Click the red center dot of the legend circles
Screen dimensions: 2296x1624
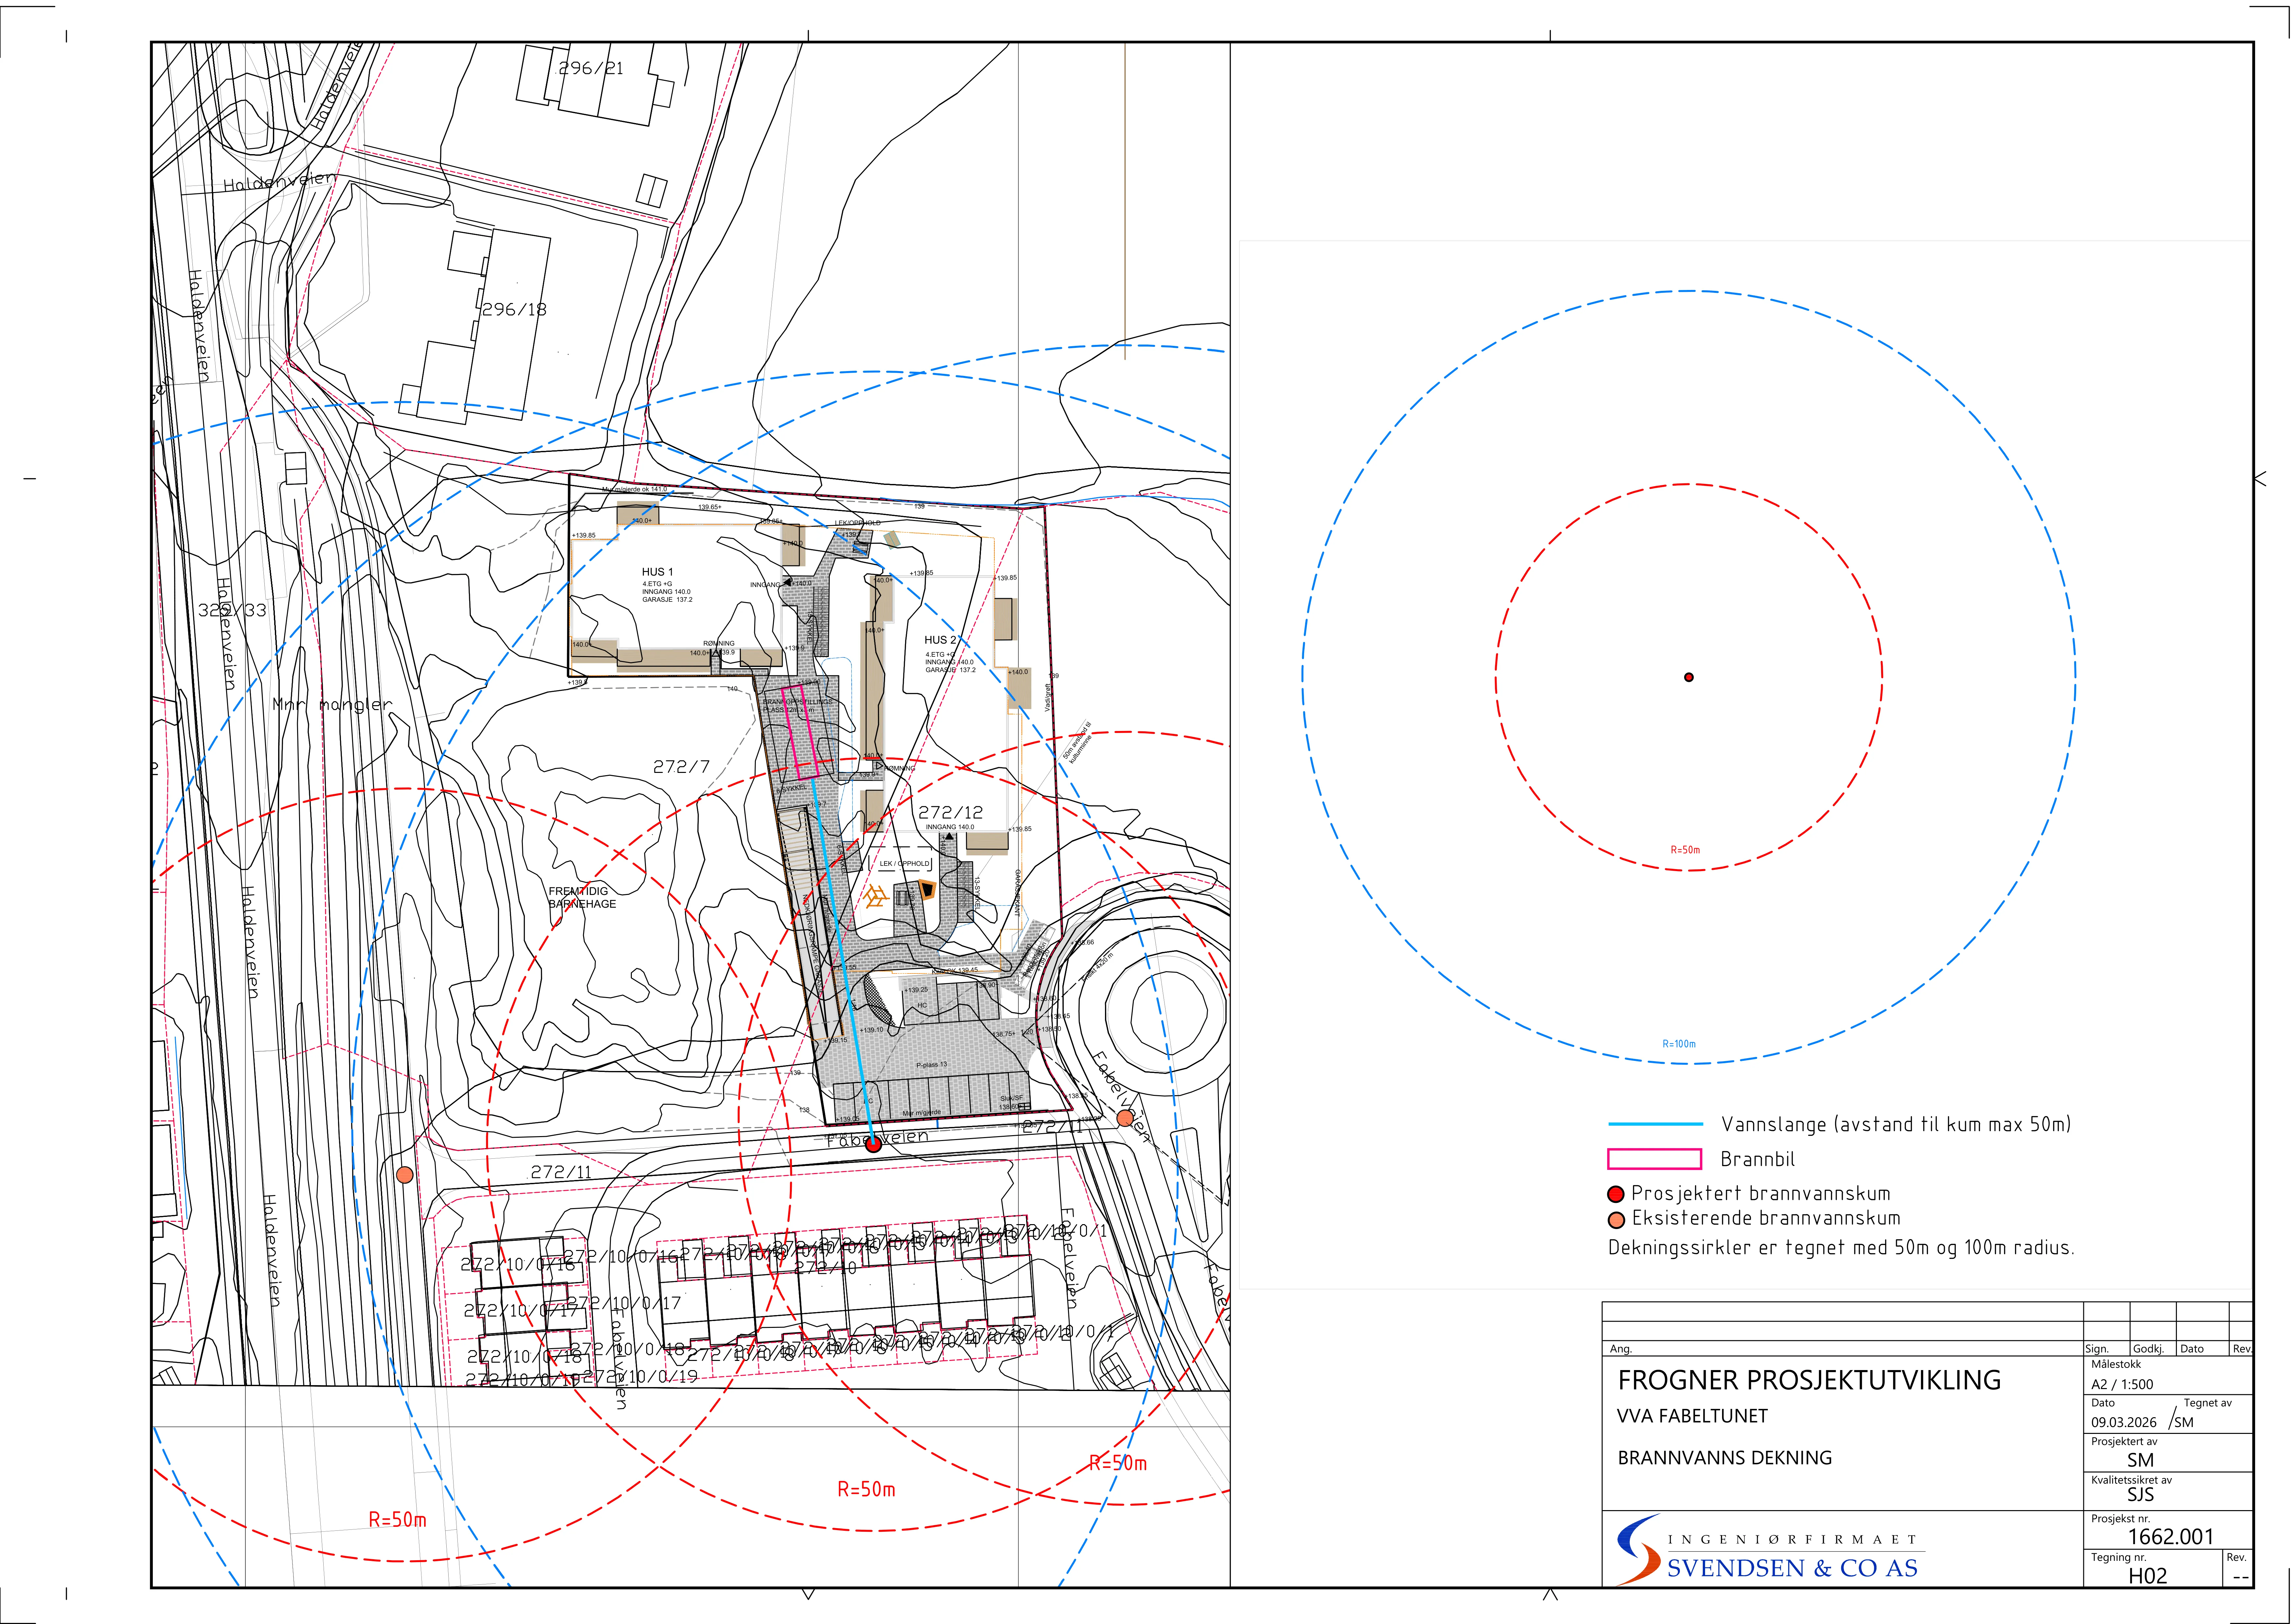[1689, 677]
